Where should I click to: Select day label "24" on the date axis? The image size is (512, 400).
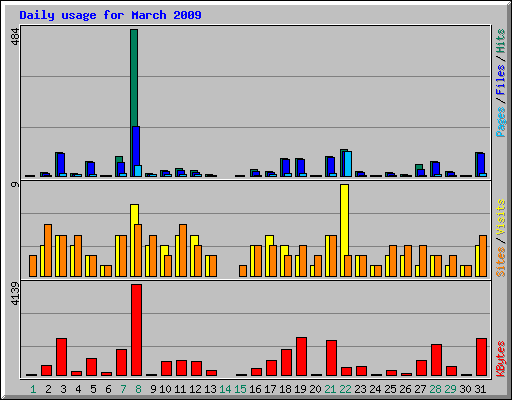point(375,389)
